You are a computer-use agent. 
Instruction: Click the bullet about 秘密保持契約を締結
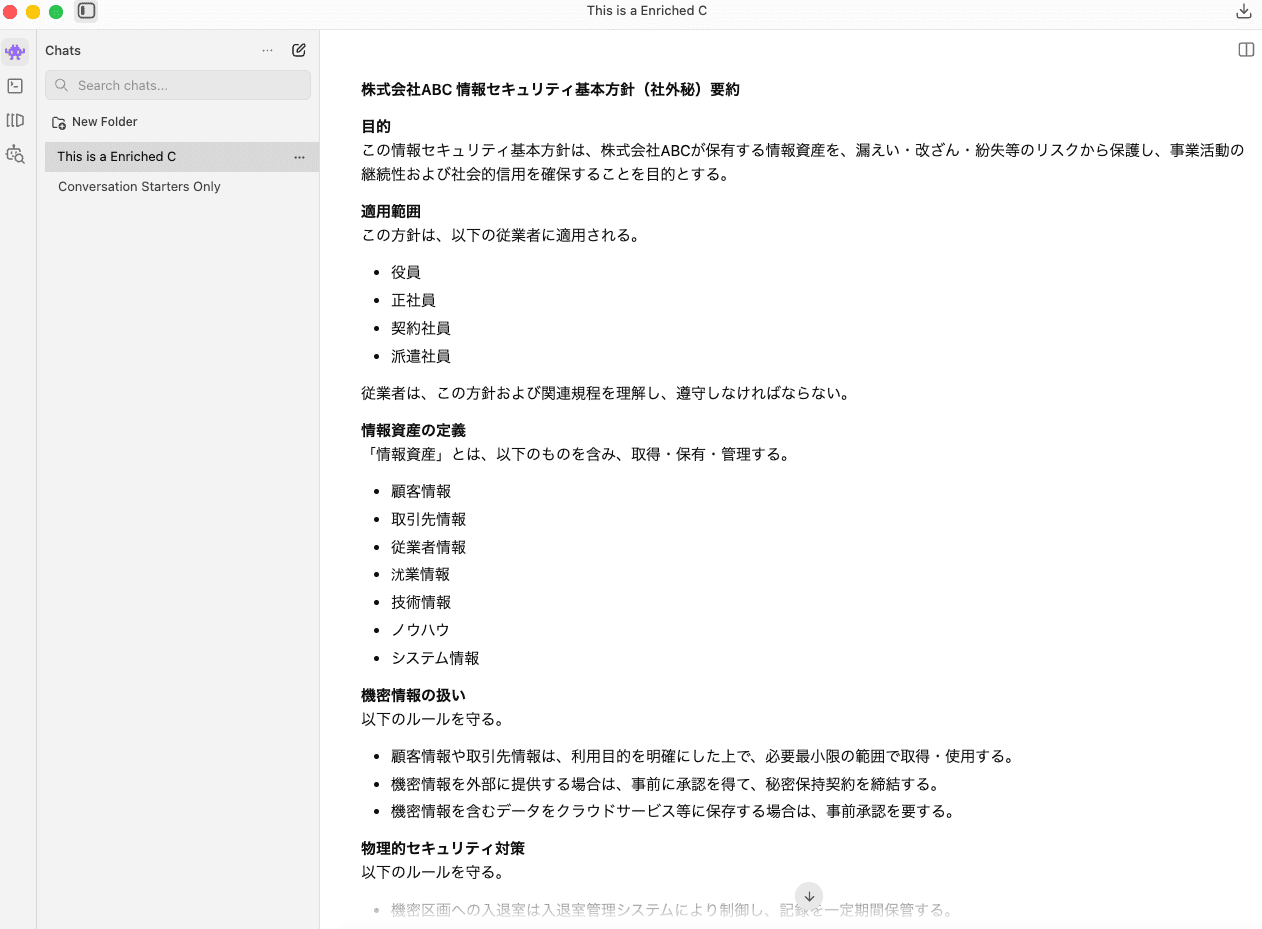click(666, 784)
